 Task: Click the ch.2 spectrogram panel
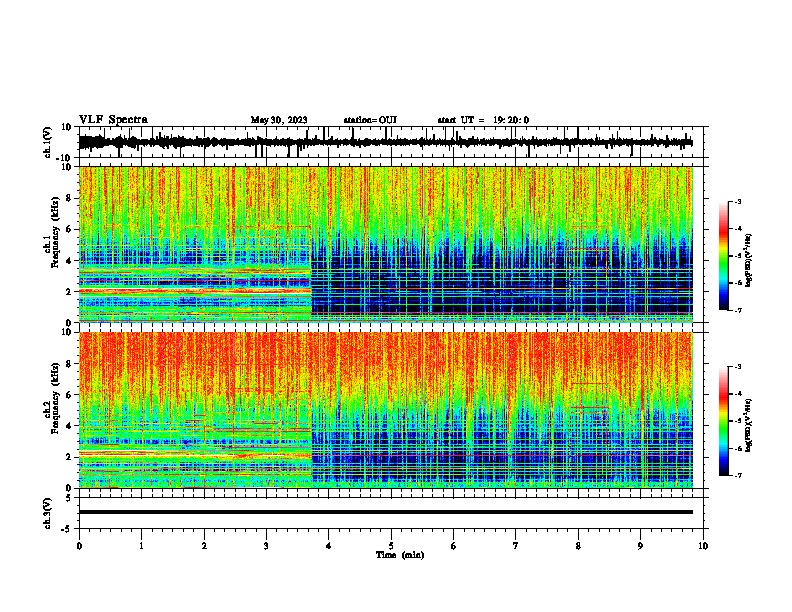pyautogui.click(x=386, y=410)
